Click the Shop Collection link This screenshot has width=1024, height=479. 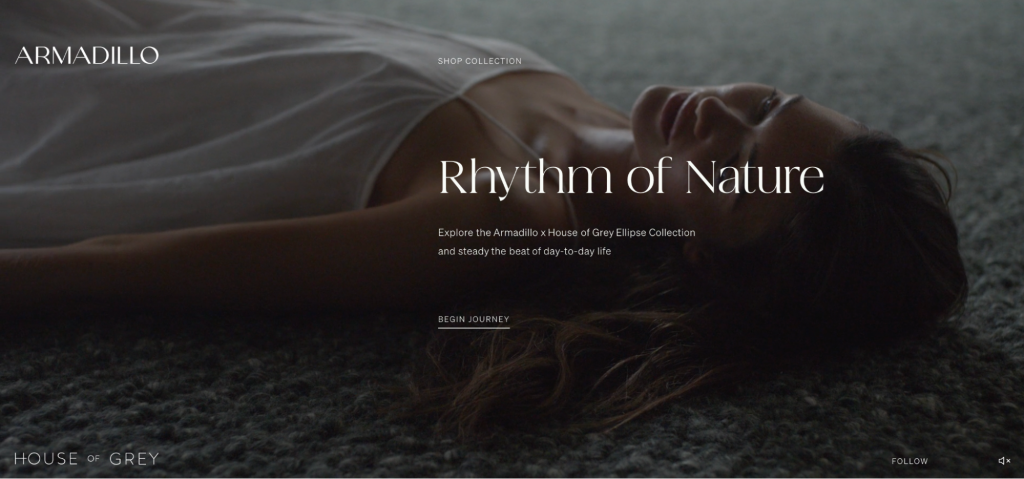coord(479,61)
